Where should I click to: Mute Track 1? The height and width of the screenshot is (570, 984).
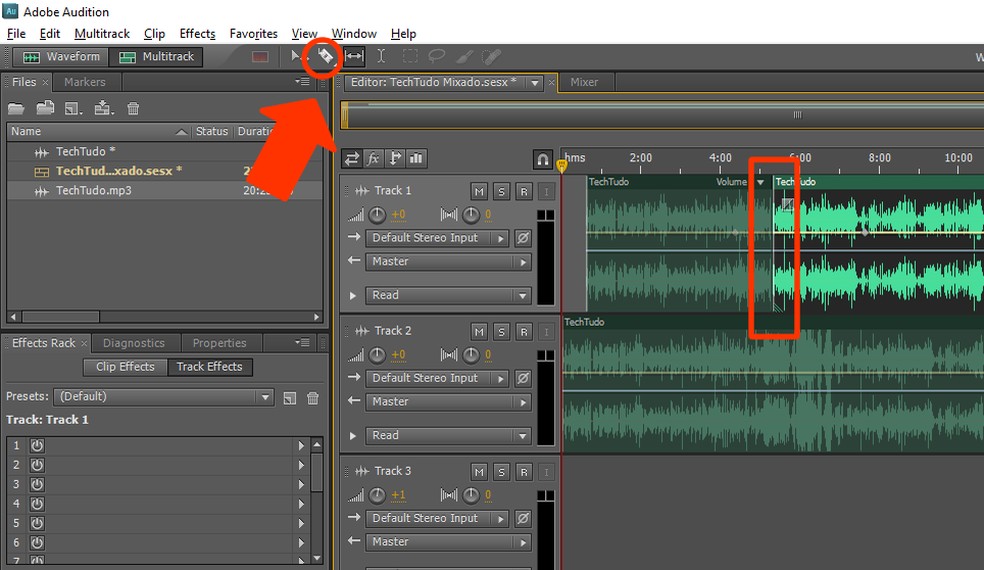[479, 191]
